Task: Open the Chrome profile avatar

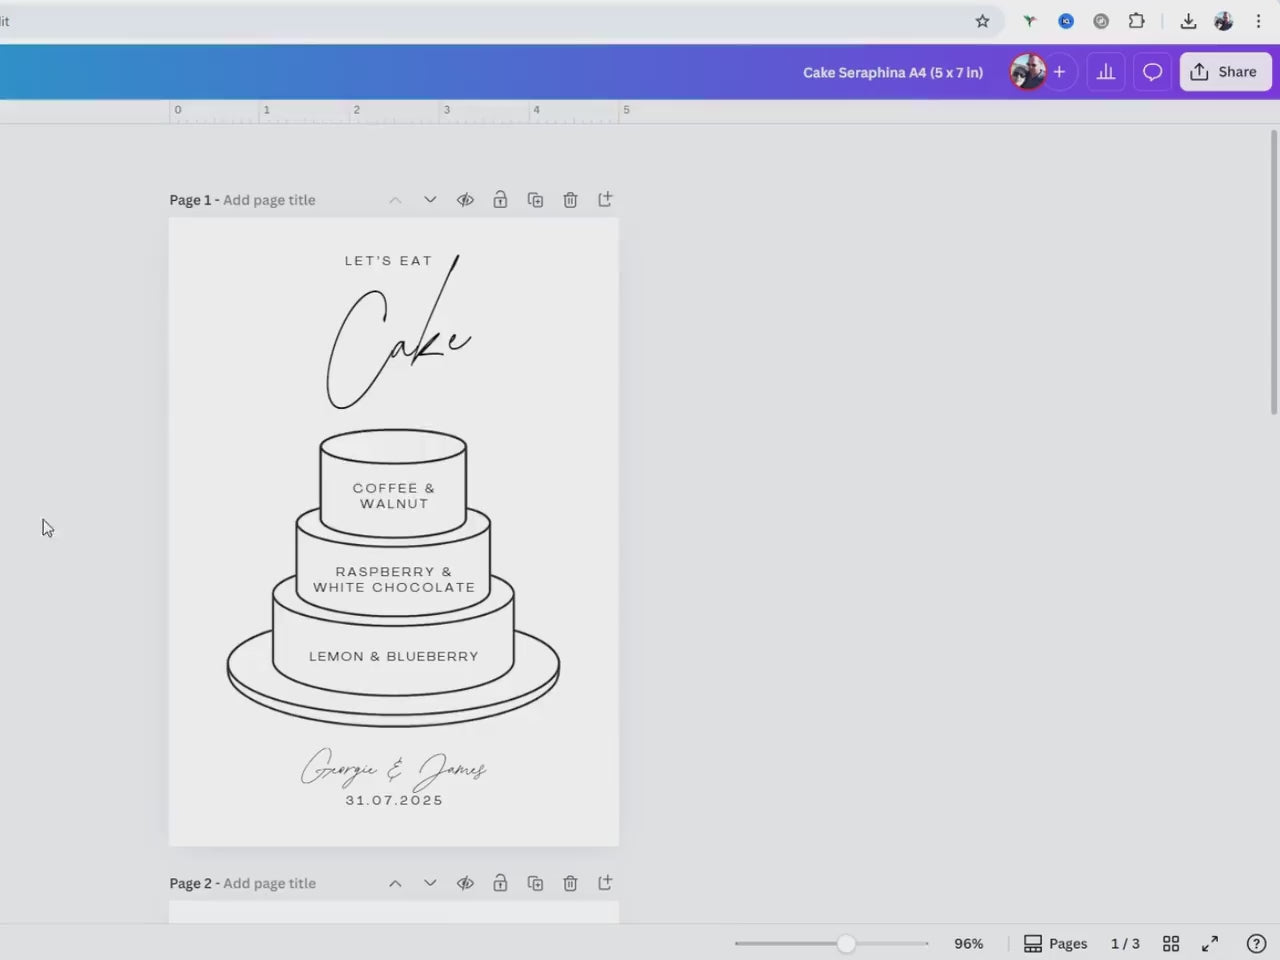Action: coord(1223,21)
